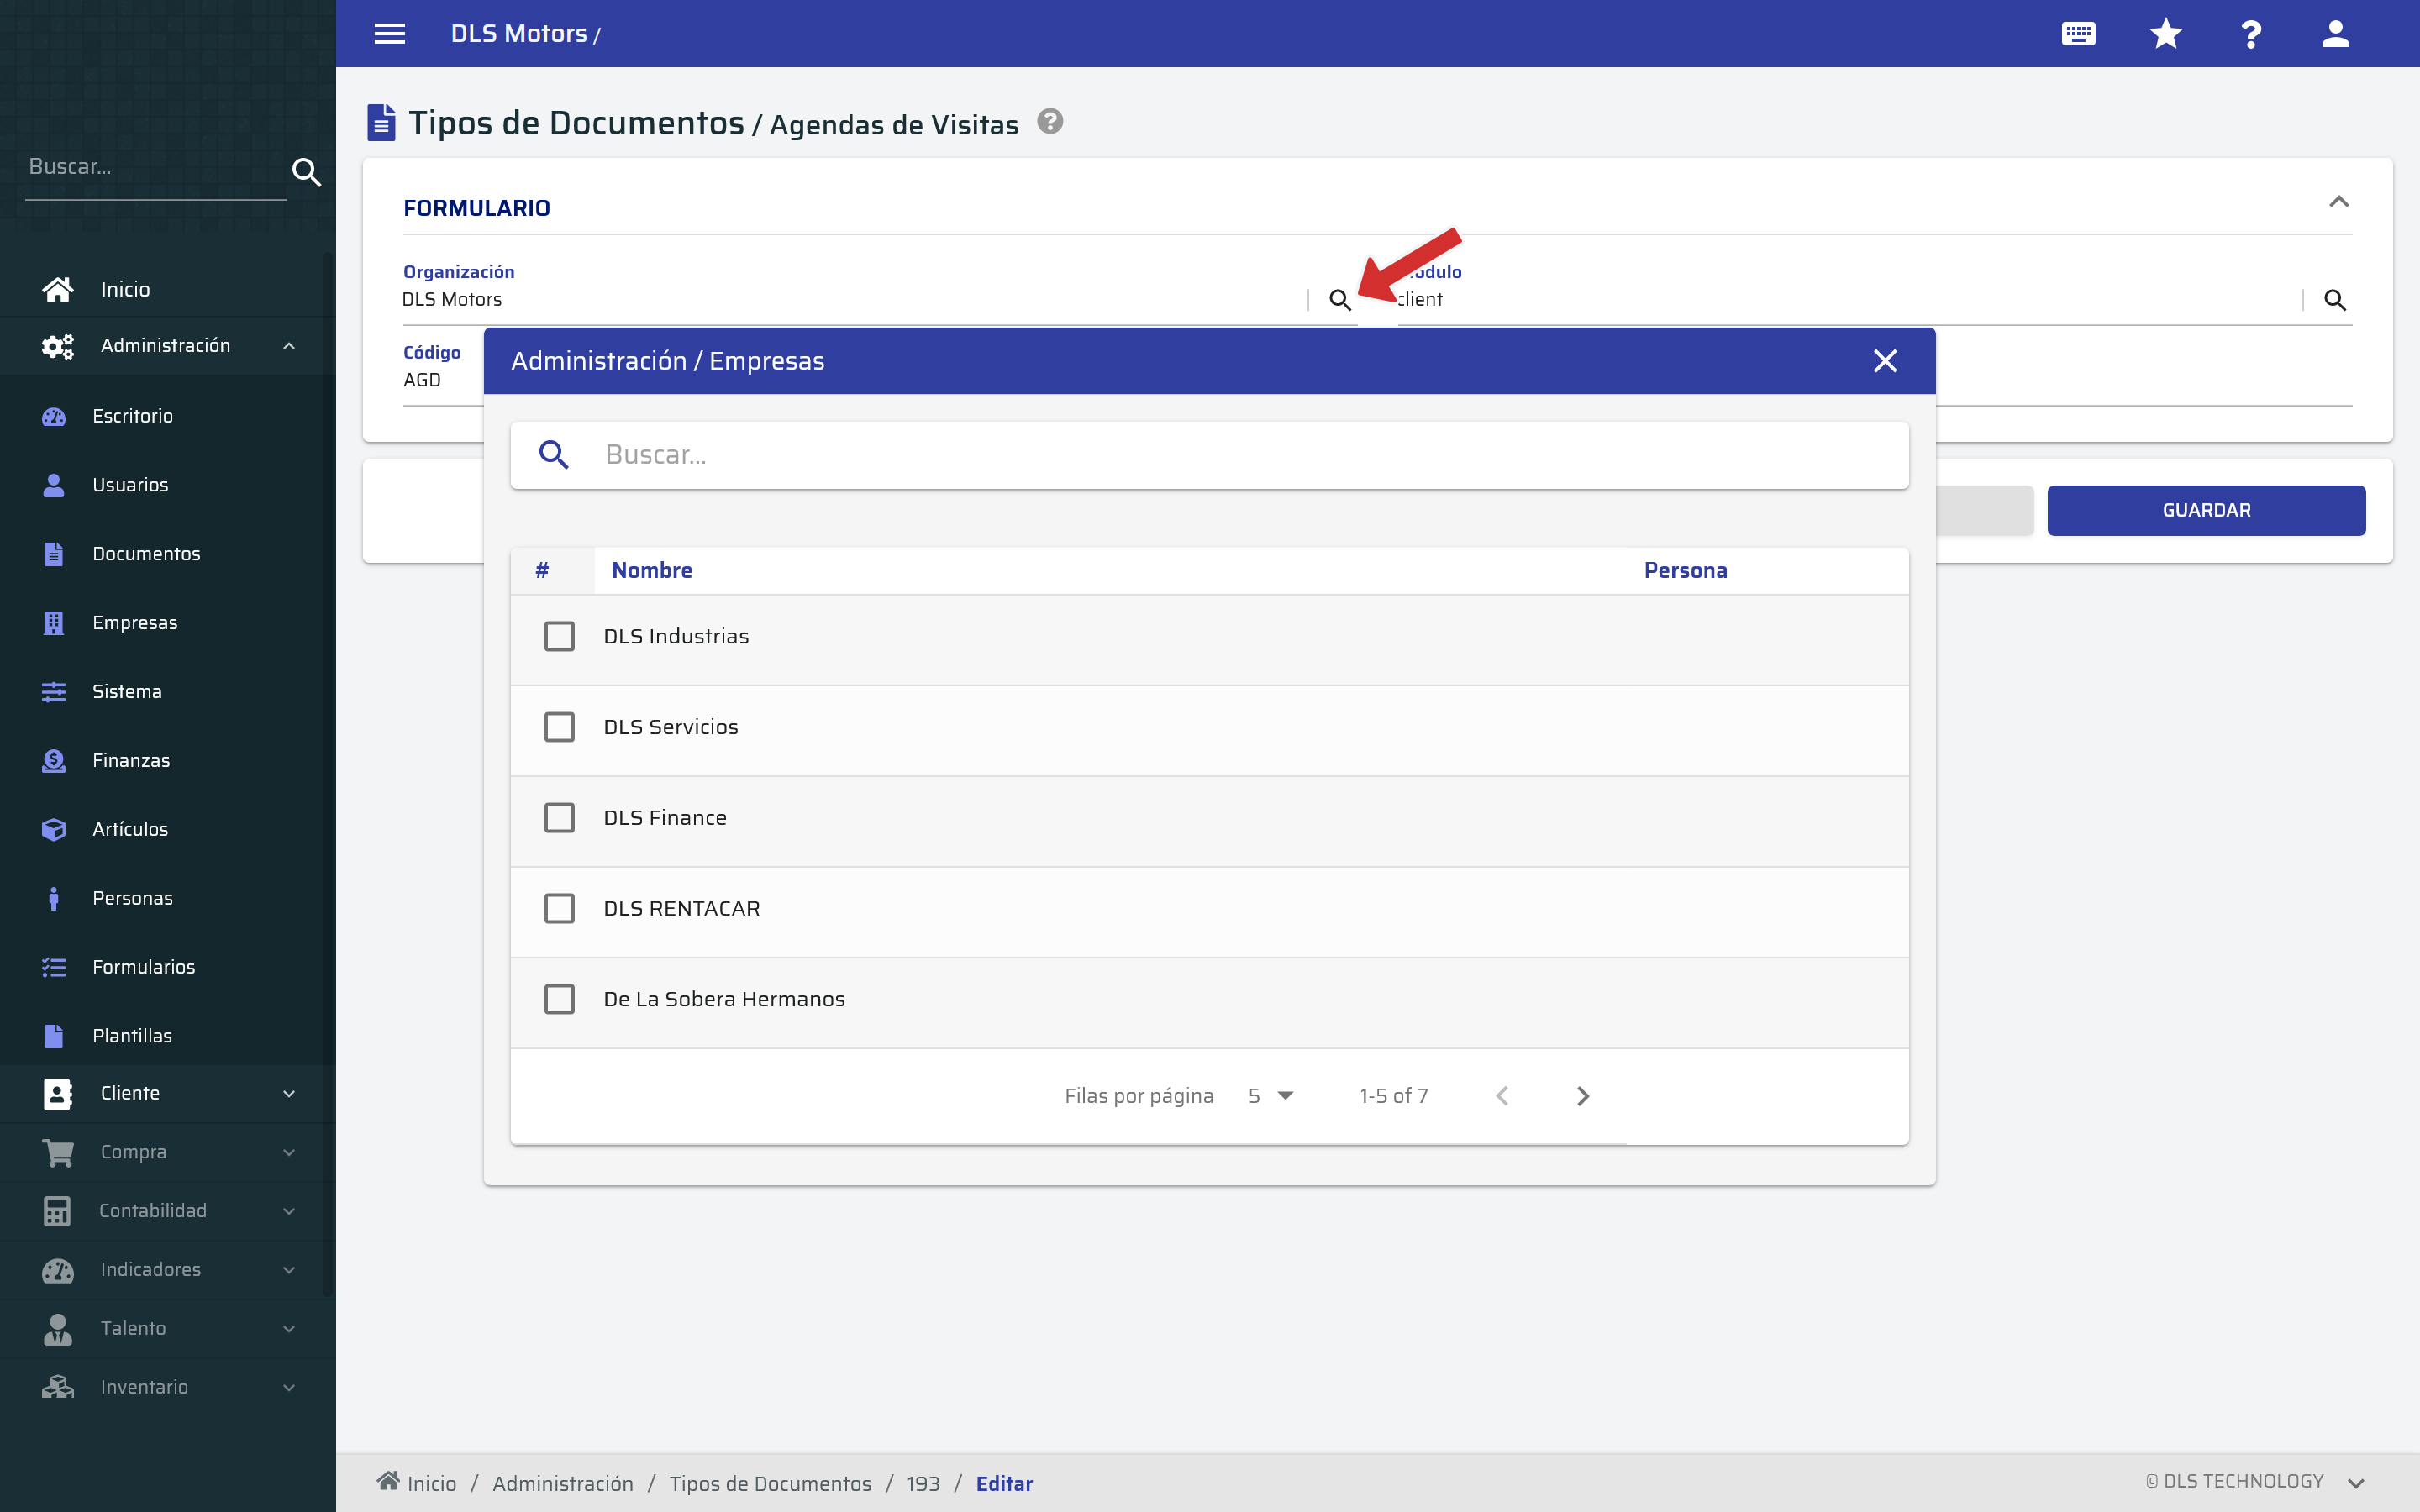Go to next page of companies
Screen dimensions: 2420x1512
pos(1582,1096)
